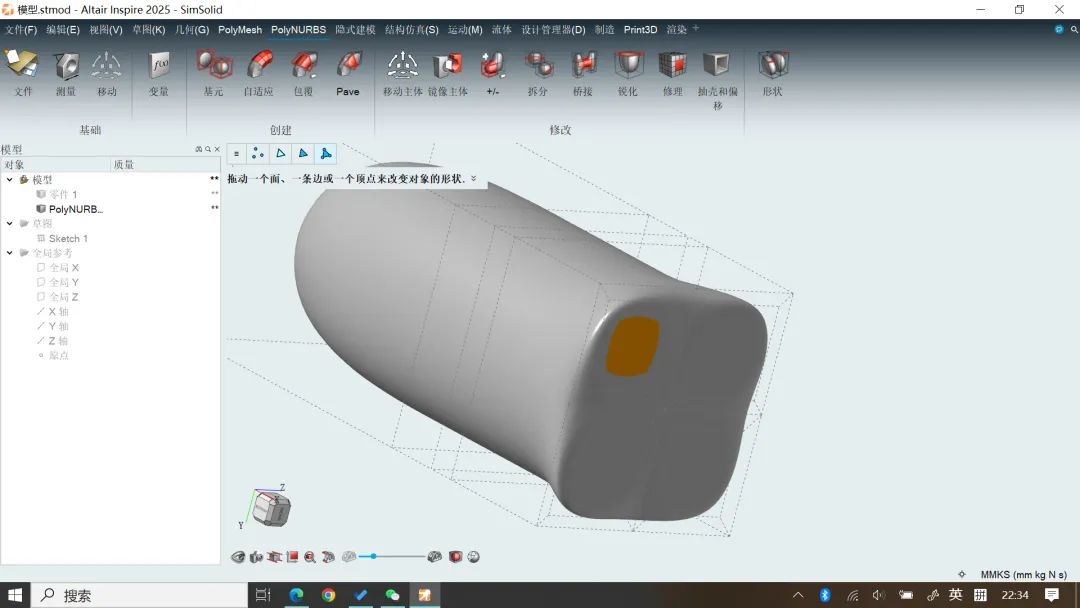Select the 桥接 (Bridge) tool
This screenshot has width=1080, height=608.
click(x=583, y=68)
